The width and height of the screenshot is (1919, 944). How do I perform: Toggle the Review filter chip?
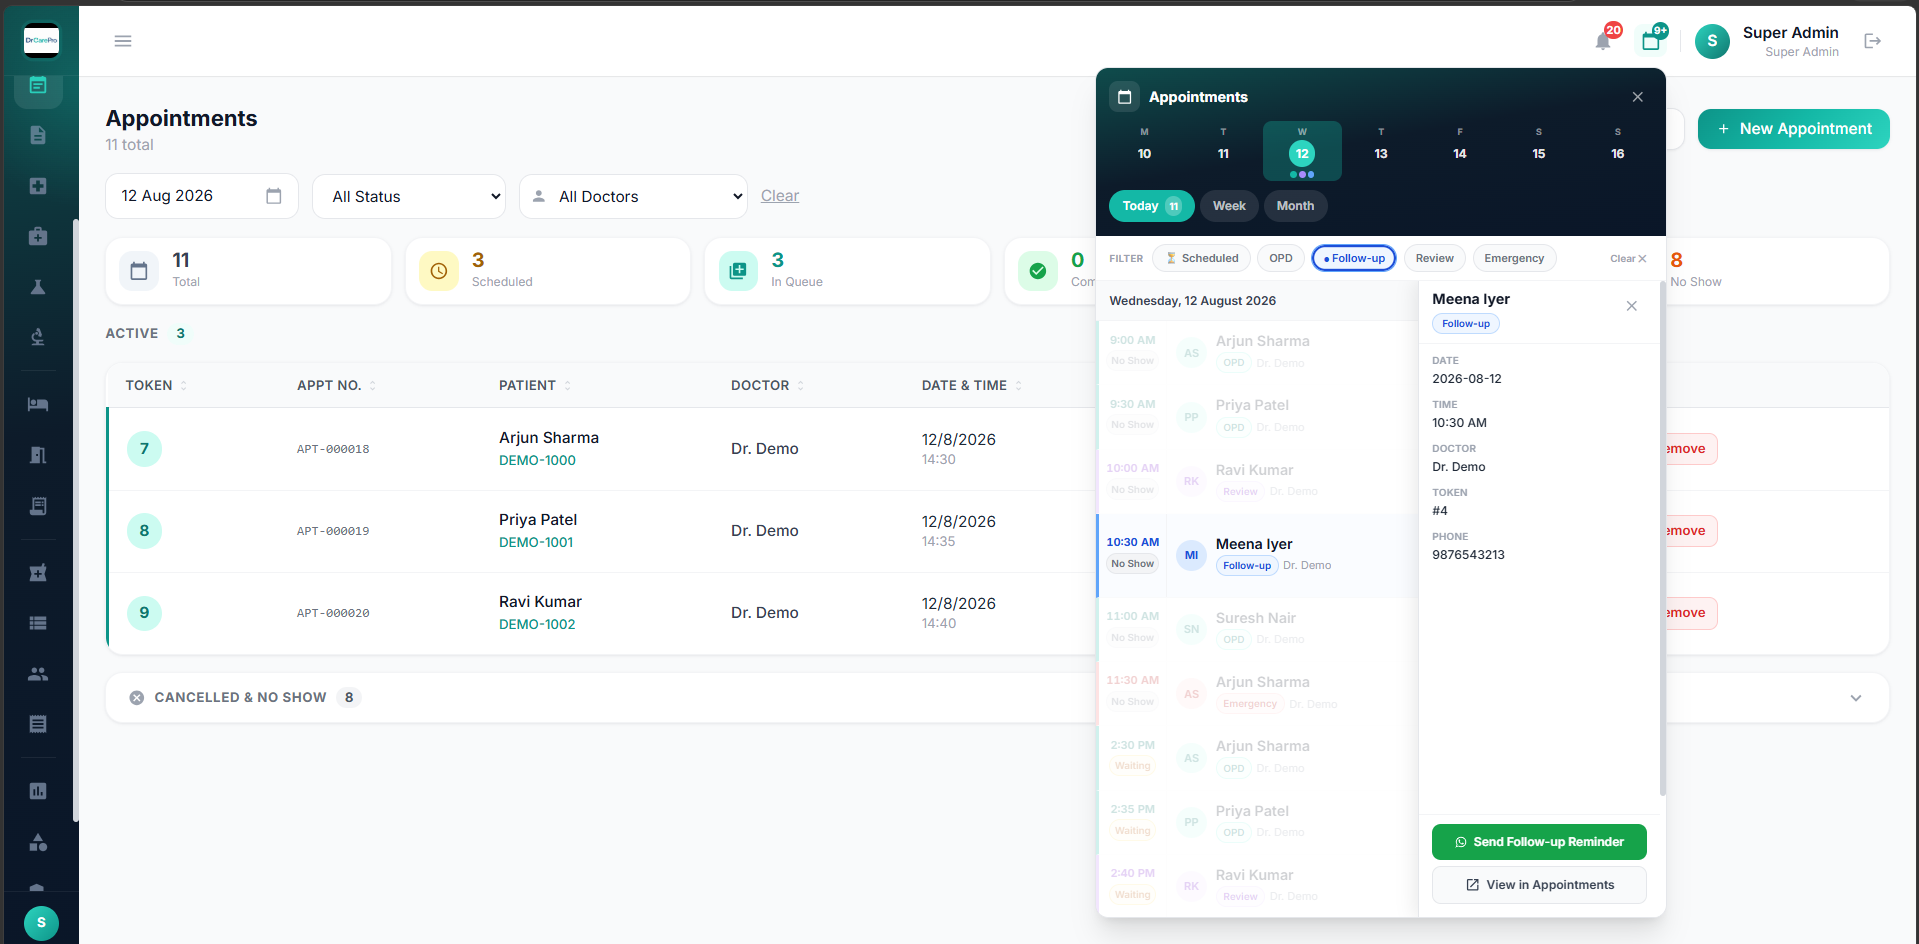pos(1434,258)
